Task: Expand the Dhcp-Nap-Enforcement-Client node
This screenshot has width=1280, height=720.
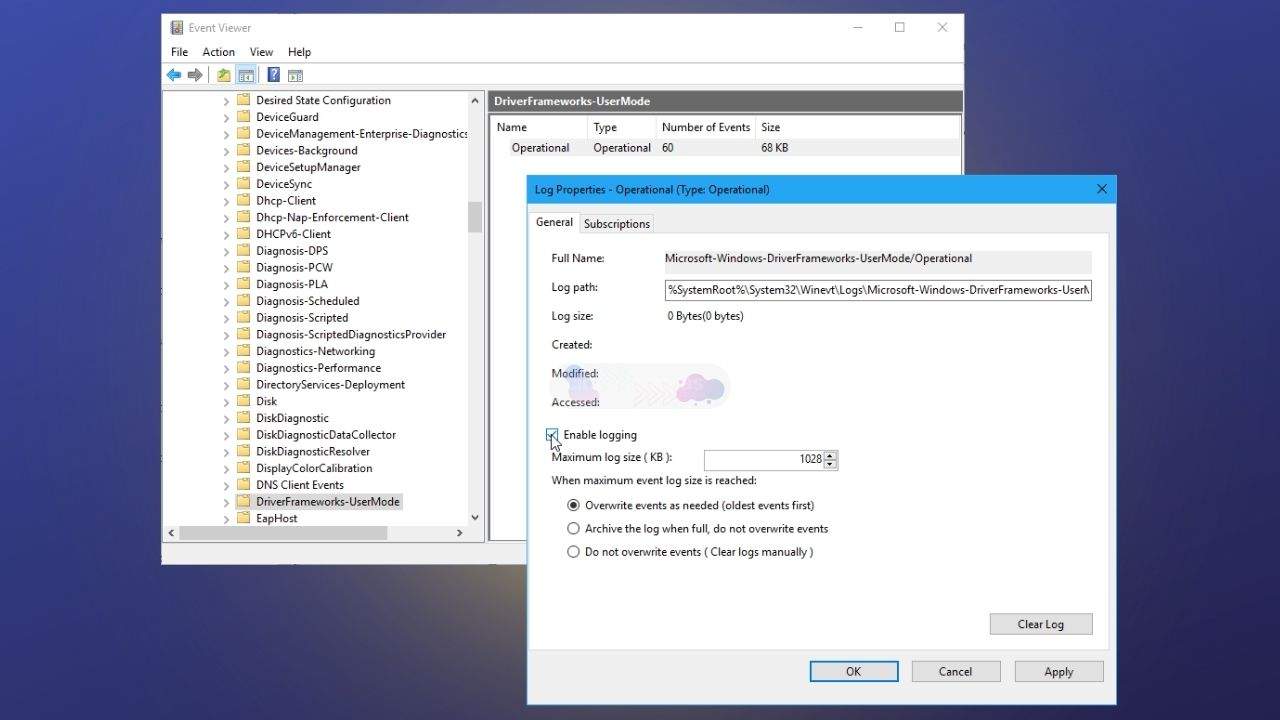Action: pos(226,217)
